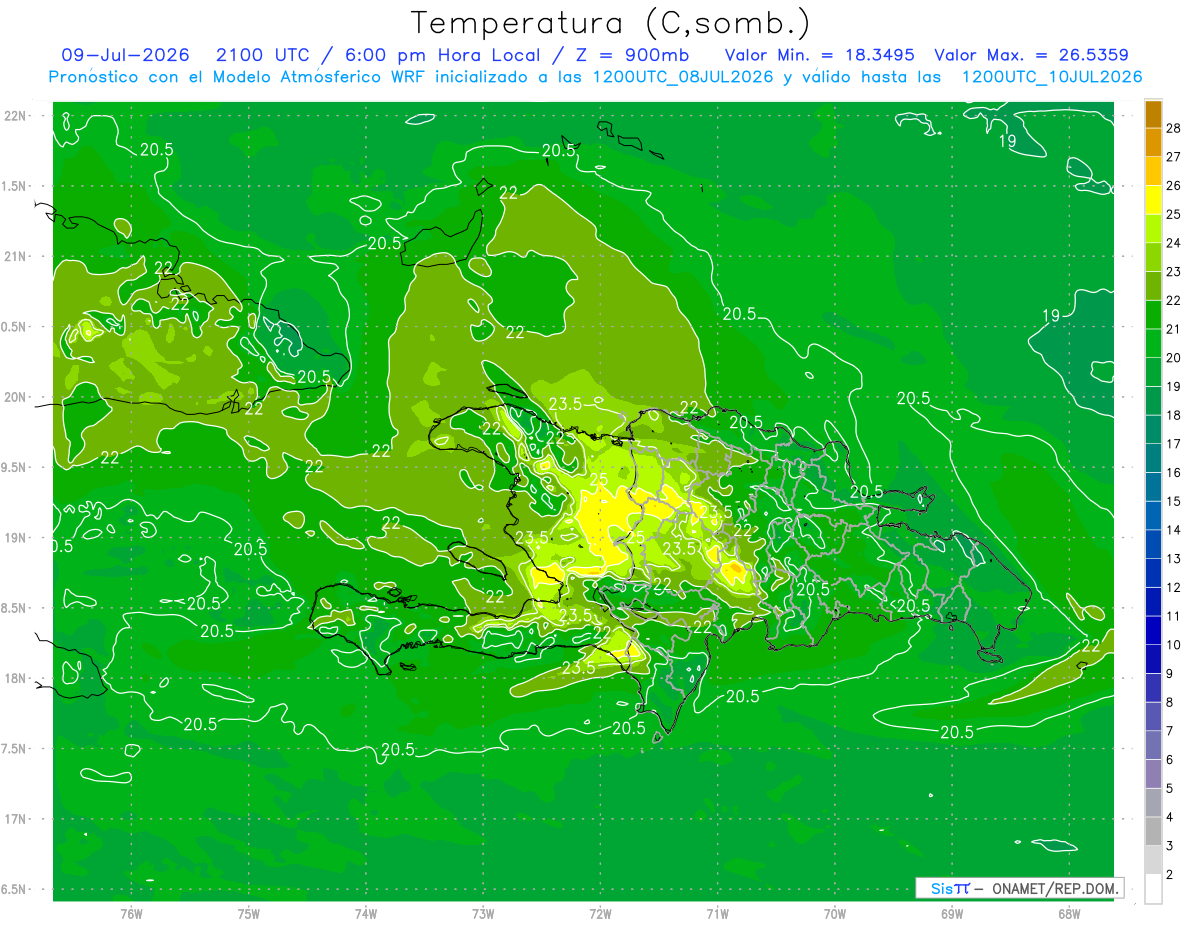Click the '72W' longitude axis label
Image resolution: width=1200 pixels, height=927 pixels.
(600, 913)
